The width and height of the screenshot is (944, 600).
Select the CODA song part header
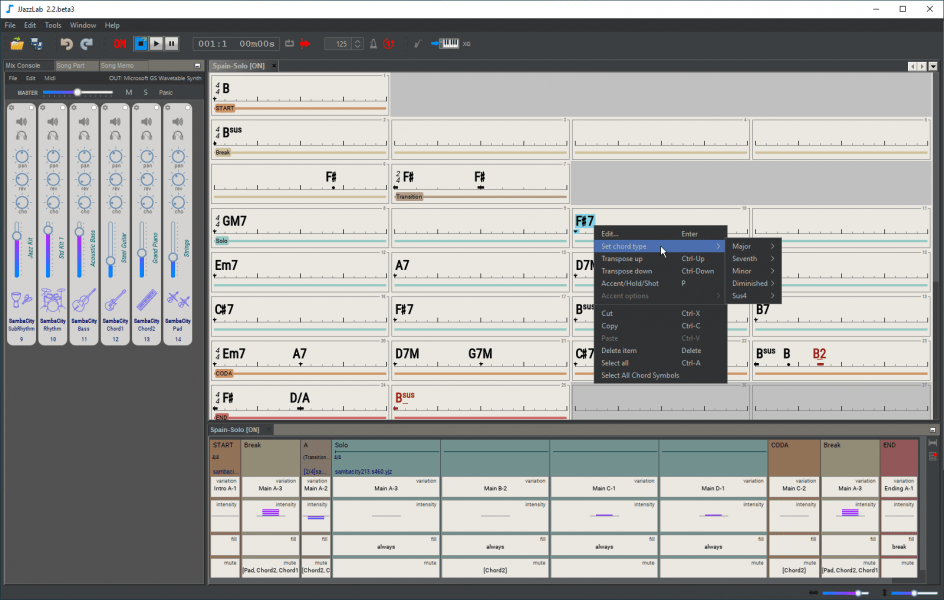coord(793,458)
